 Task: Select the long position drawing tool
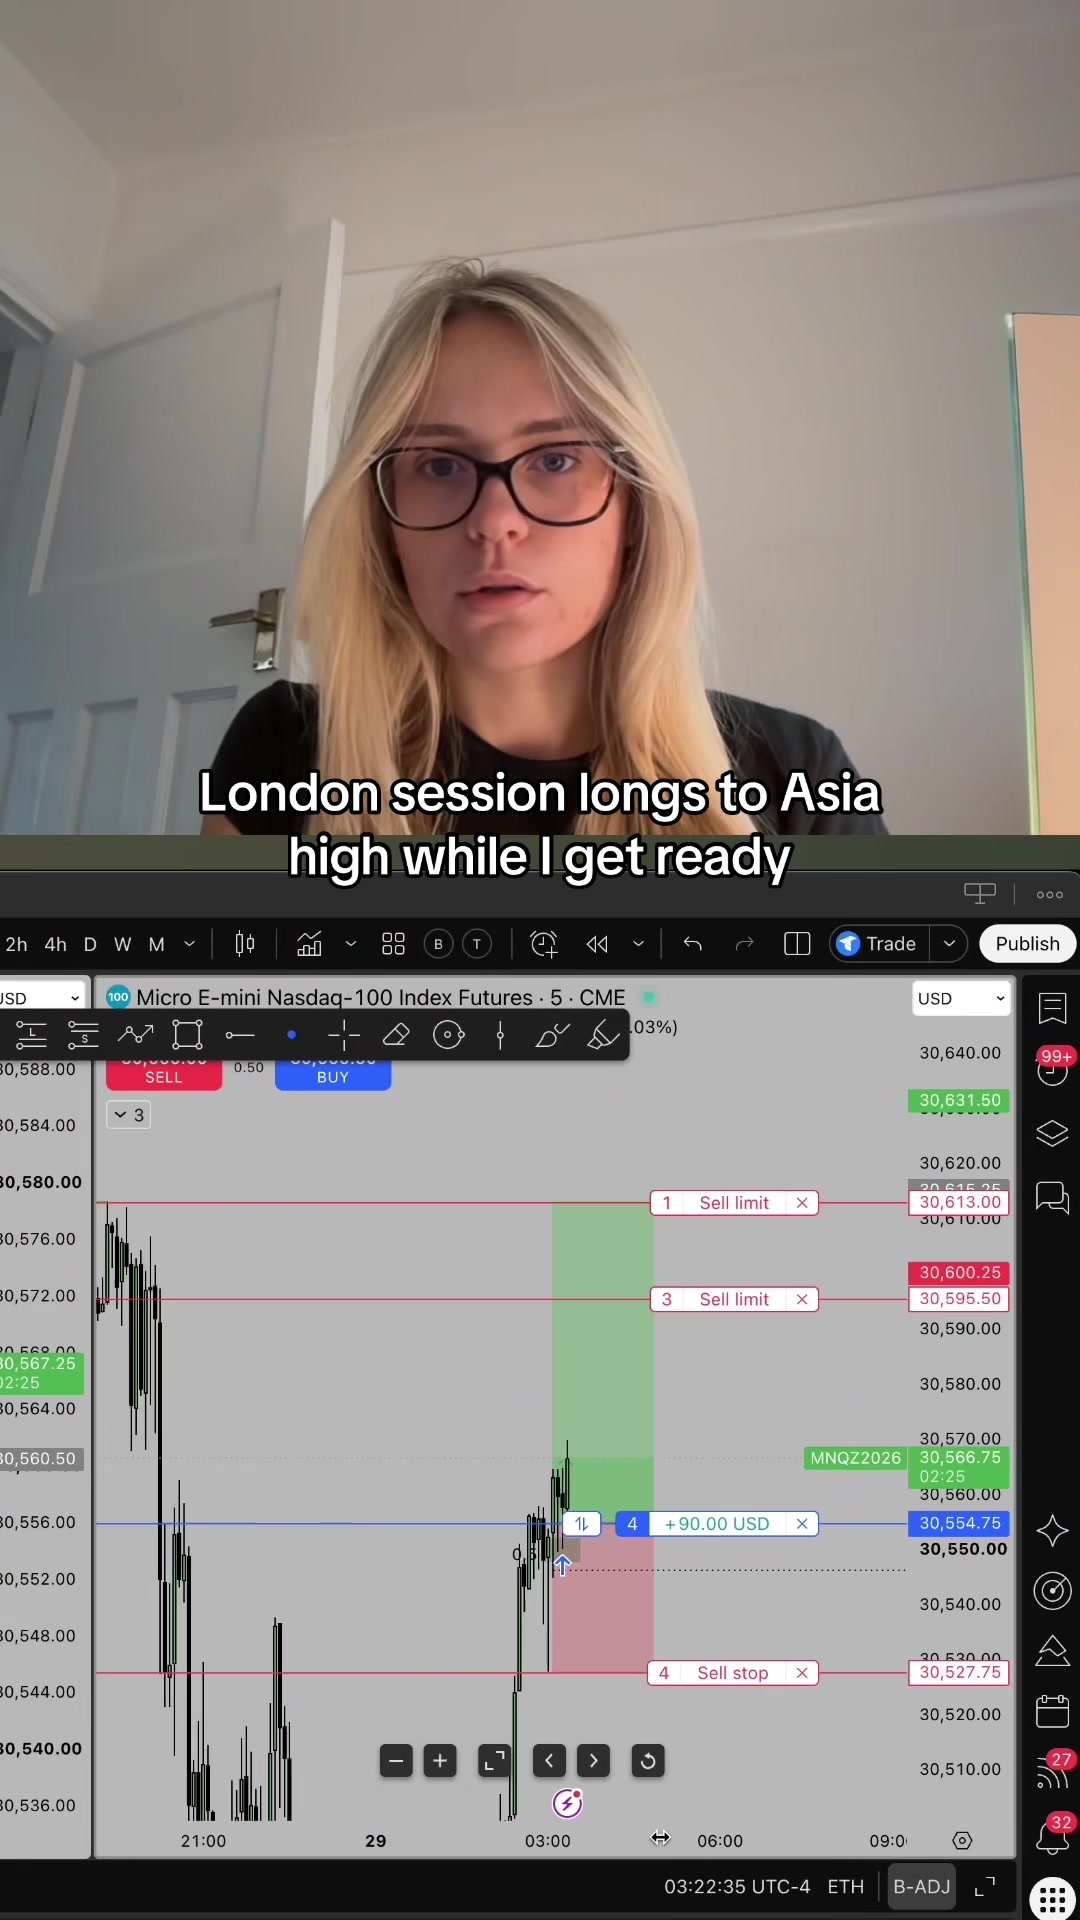tap(31, 1035)
